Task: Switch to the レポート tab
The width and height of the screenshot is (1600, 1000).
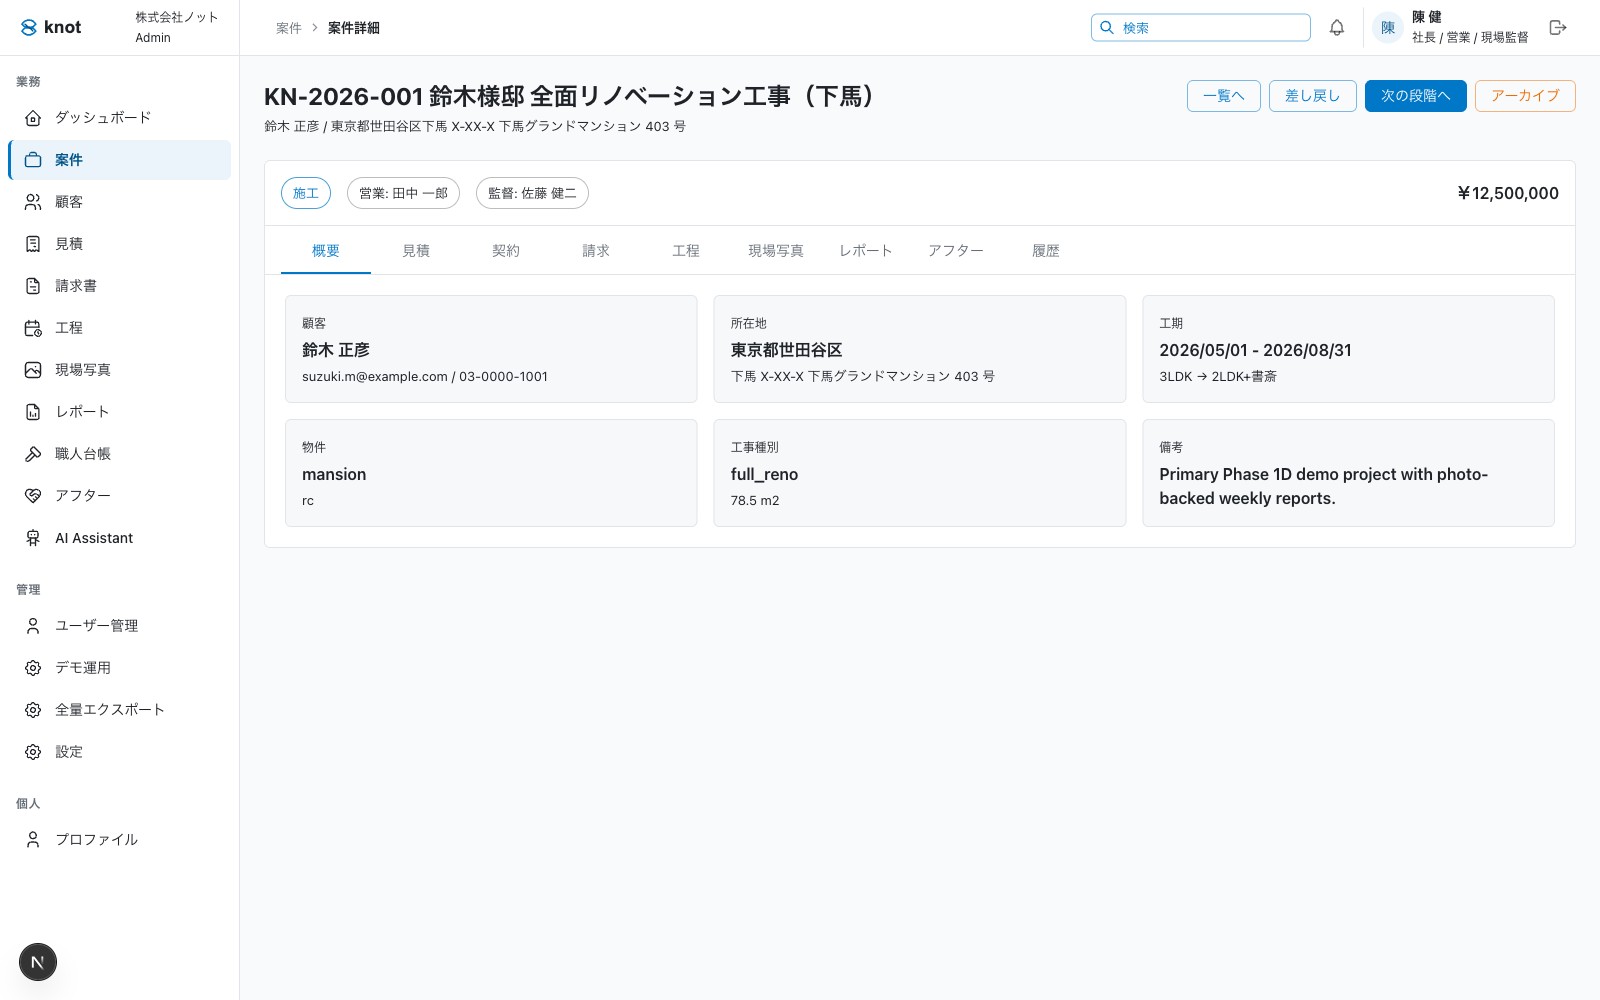Action: [866, 251]
